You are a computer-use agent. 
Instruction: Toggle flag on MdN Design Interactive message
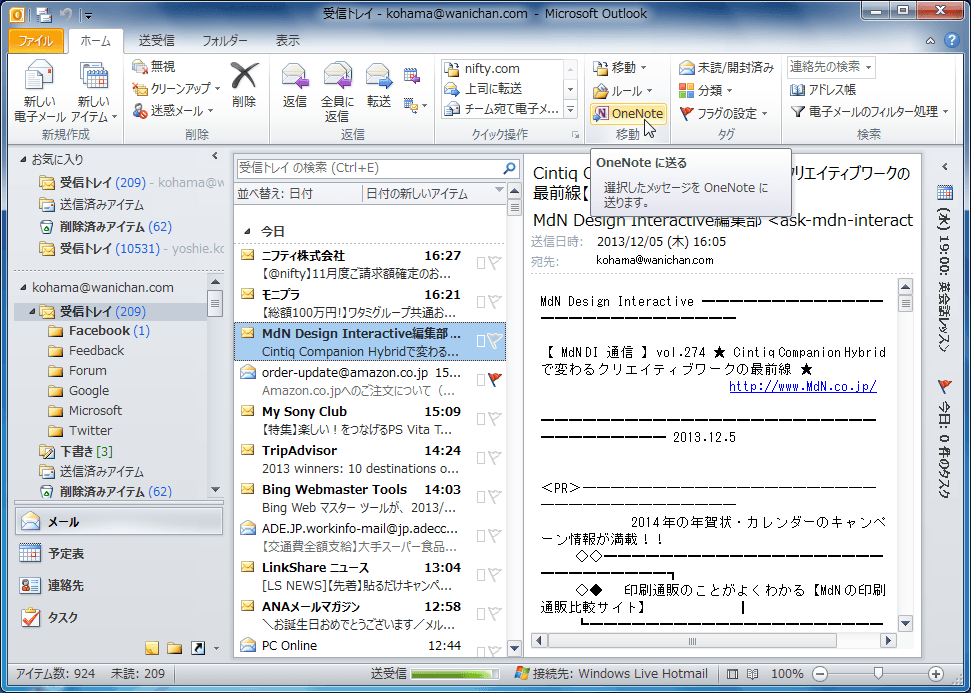(x=494, y=341)
